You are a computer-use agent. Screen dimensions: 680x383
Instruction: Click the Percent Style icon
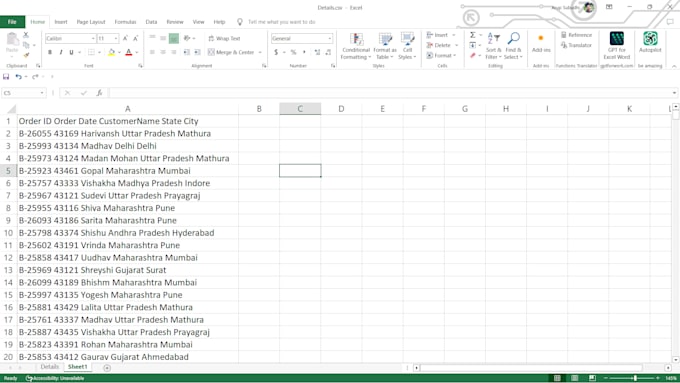(x=293, y=52)
